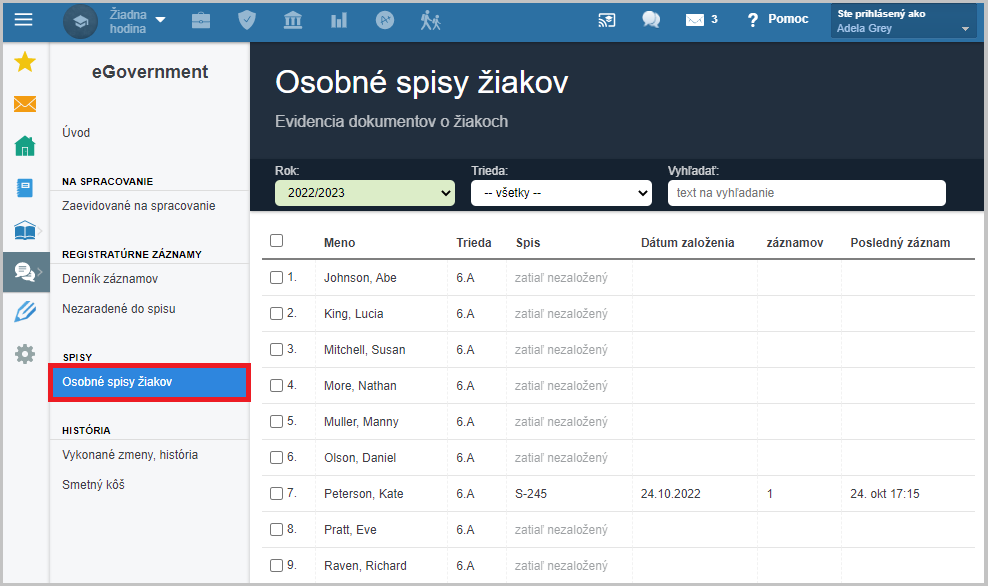Open the Rok 2022/2023 year dropdown
Viewport: 988px width, 586px height.
[365, 193]
